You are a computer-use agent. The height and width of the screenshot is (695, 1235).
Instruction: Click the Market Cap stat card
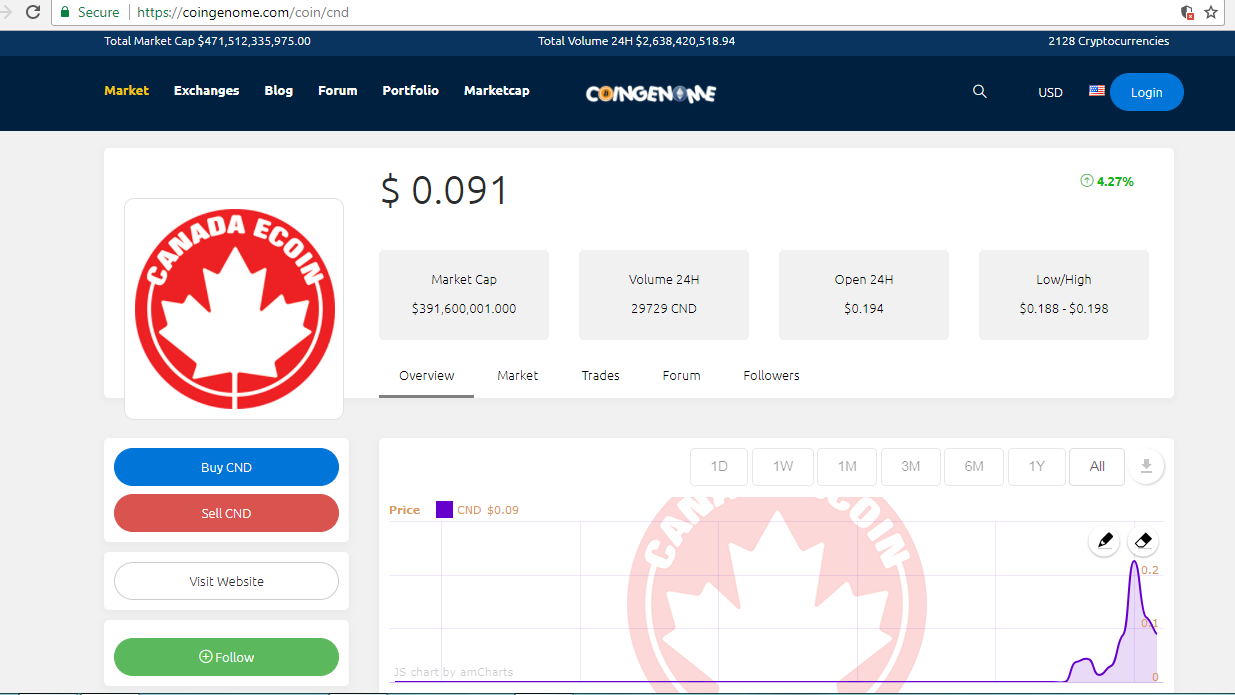[x=464, y=295]
